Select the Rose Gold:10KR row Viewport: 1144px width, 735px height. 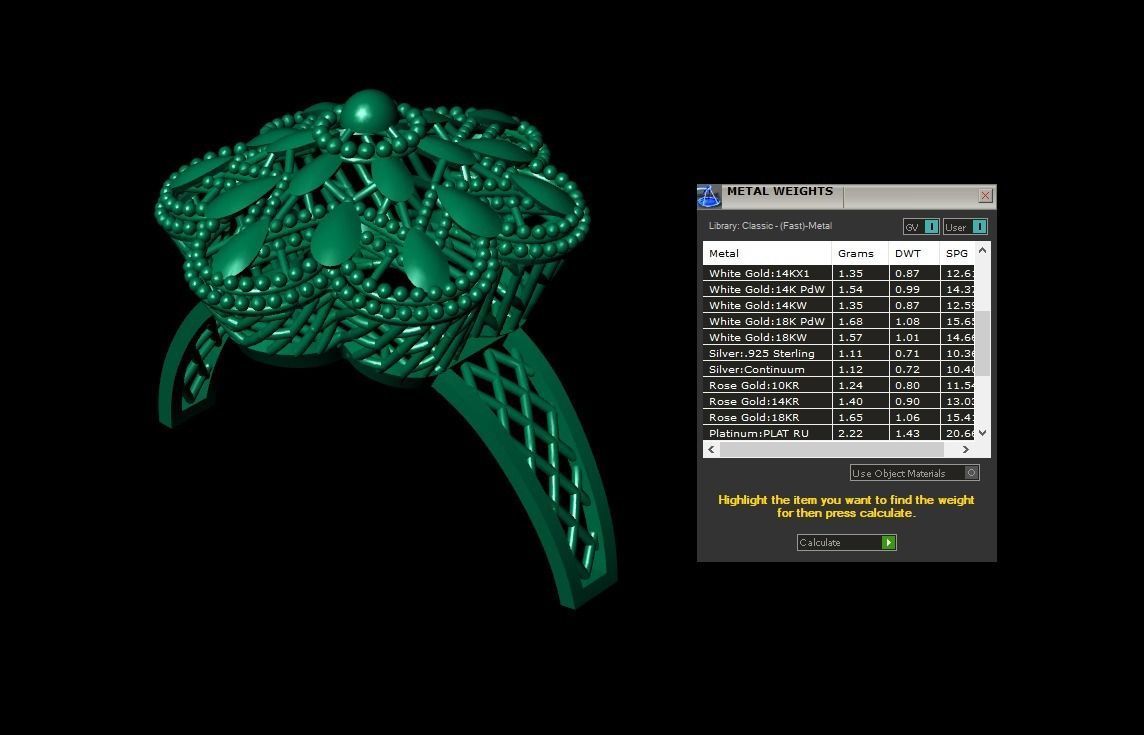click(838, 385)
